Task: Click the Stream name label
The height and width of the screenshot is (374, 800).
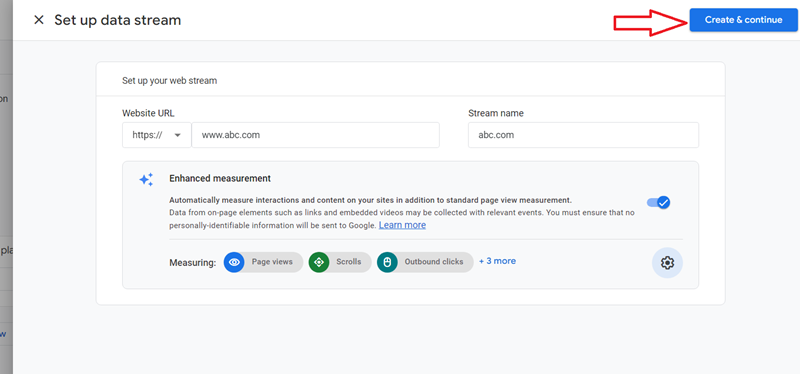Action: coord(495,113)
